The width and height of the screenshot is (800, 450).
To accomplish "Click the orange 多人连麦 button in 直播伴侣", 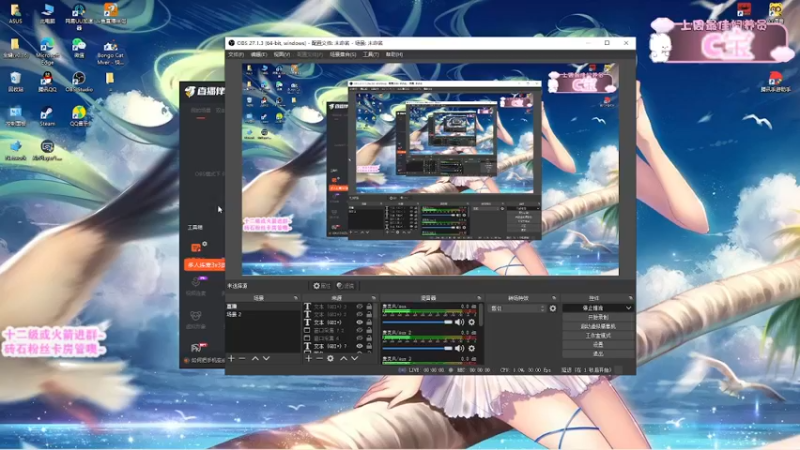I will pyautogui.click(x=205, y=265).
